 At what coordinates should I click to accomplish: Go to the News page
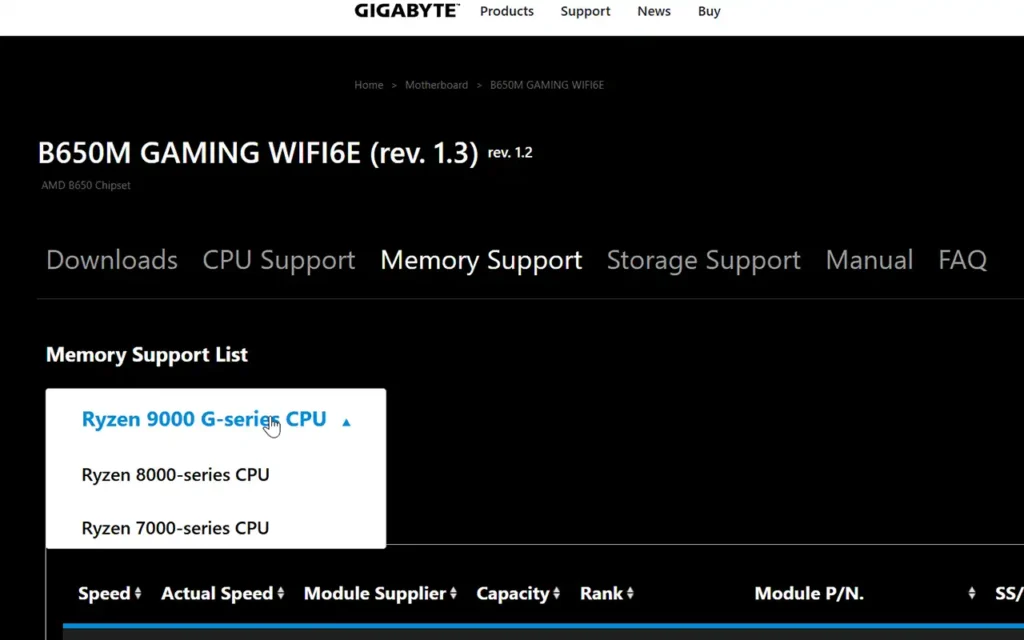(654, 11)
